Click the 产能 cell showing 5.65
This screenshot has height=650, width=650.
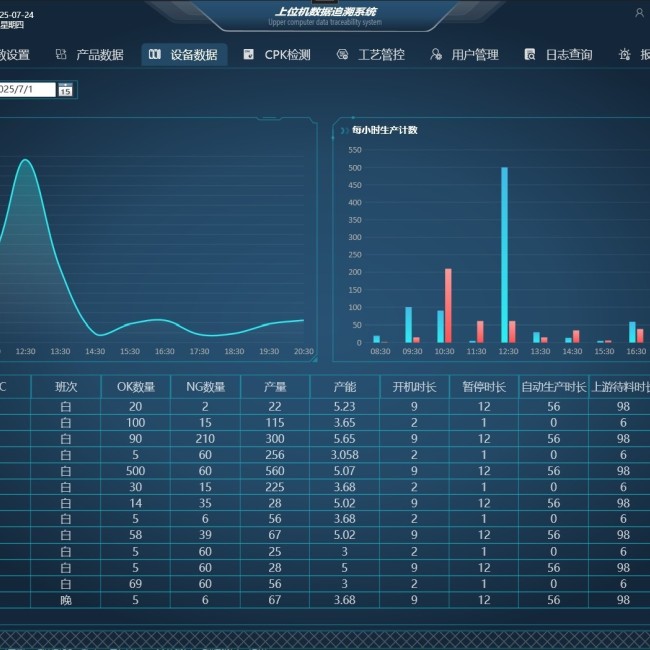(344, 439)
